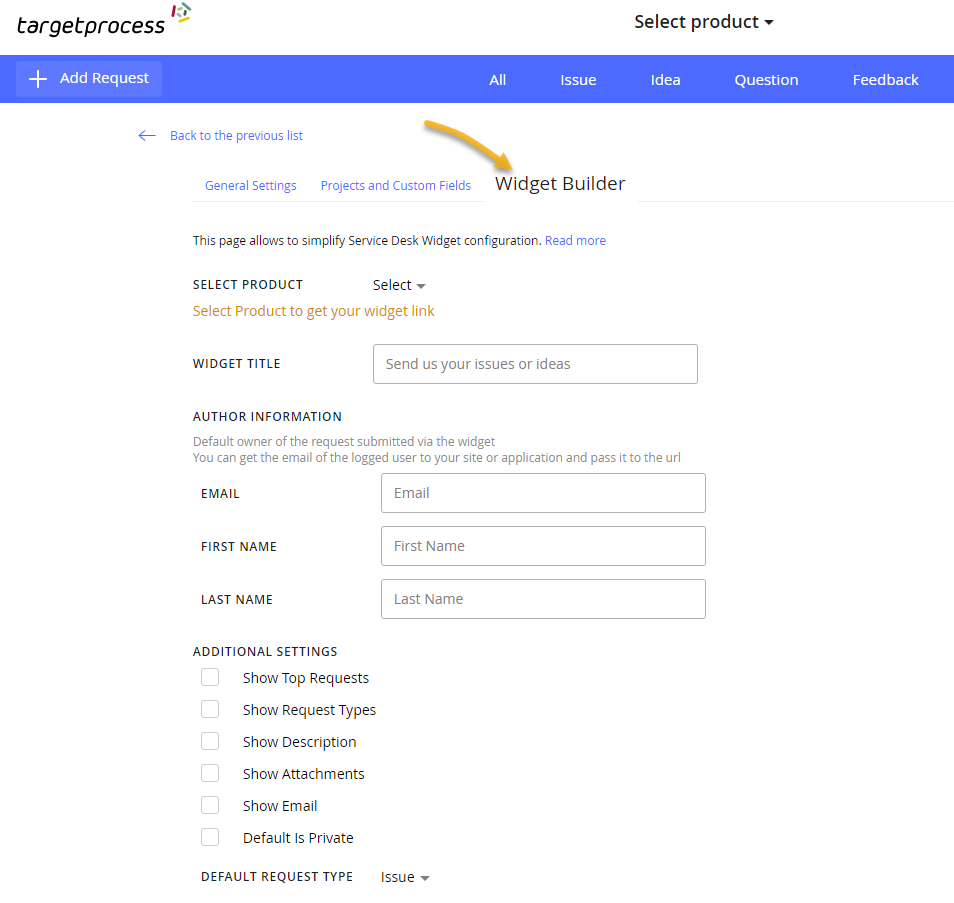Click 'Select Product to get your widget link' text
Image resolution: width=954 pixels, height=903 pixels.
[313, 312]
